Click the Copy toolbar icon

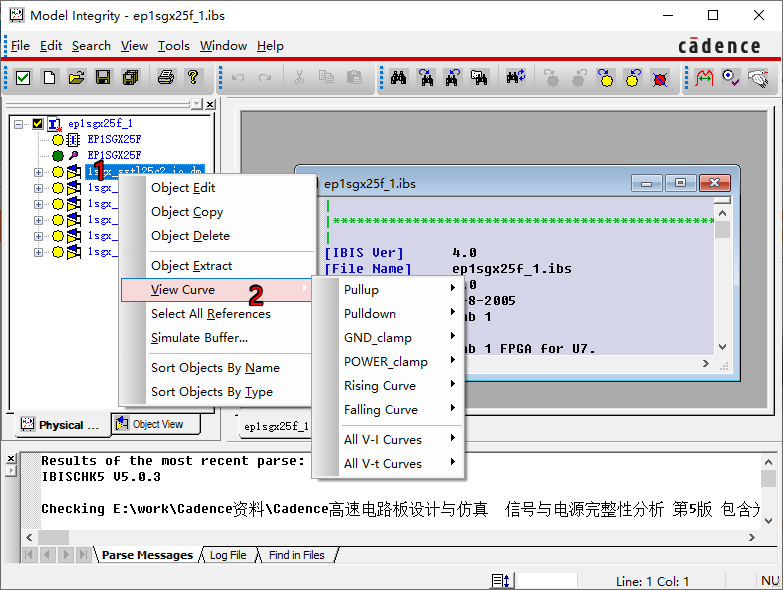tap(327, 78)
